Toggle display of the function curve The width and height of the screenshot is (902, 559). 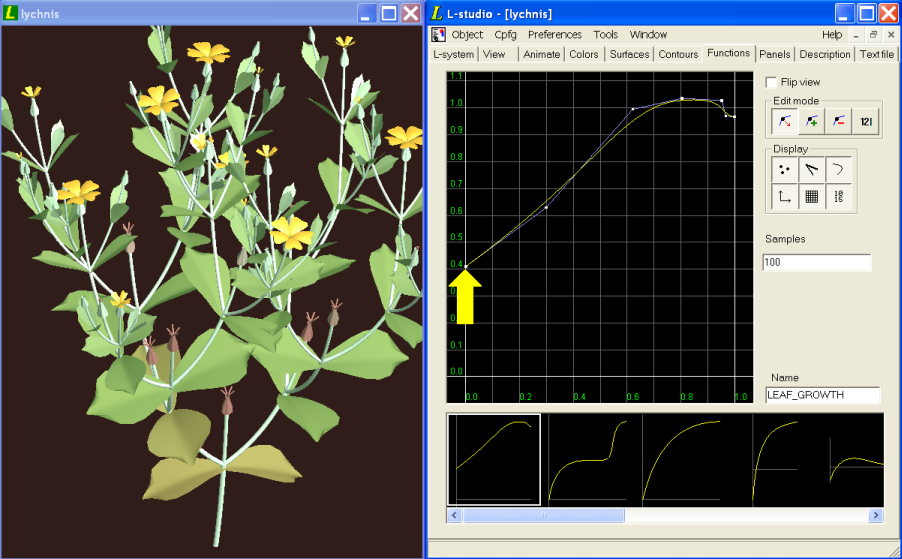click(839, 170)
